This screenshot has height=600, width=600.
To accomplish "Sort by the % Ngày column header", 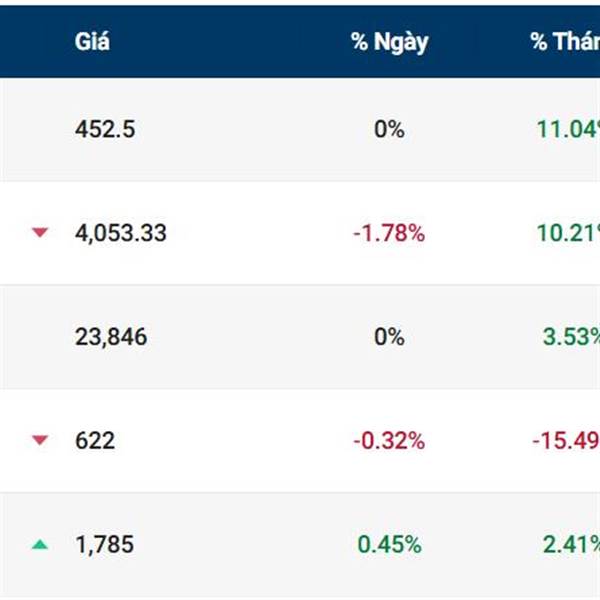I will (390, 42).
